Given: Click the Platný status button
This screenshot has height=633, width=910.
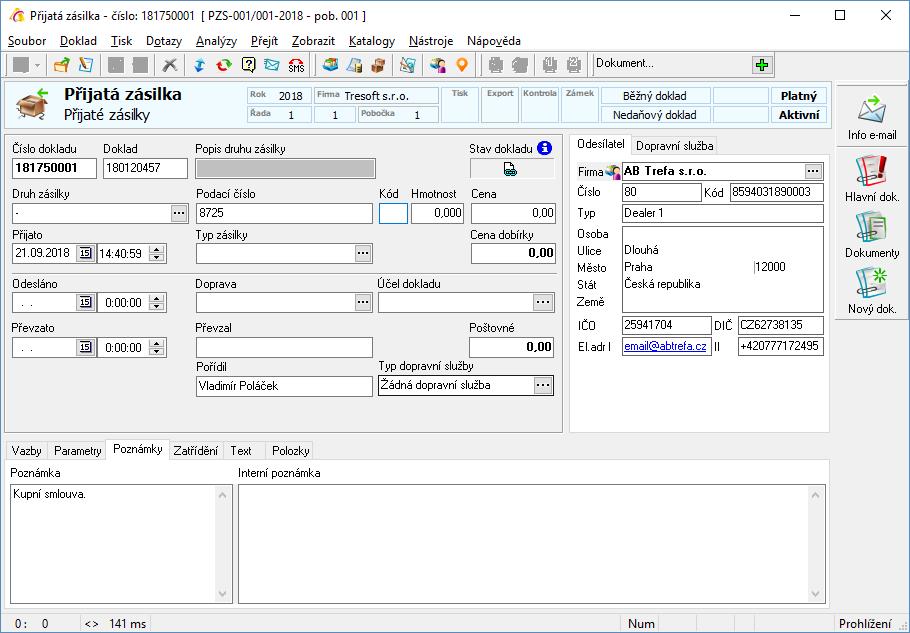Looking at the screenshot, I should pyautogui.click(x=799, y=96).
